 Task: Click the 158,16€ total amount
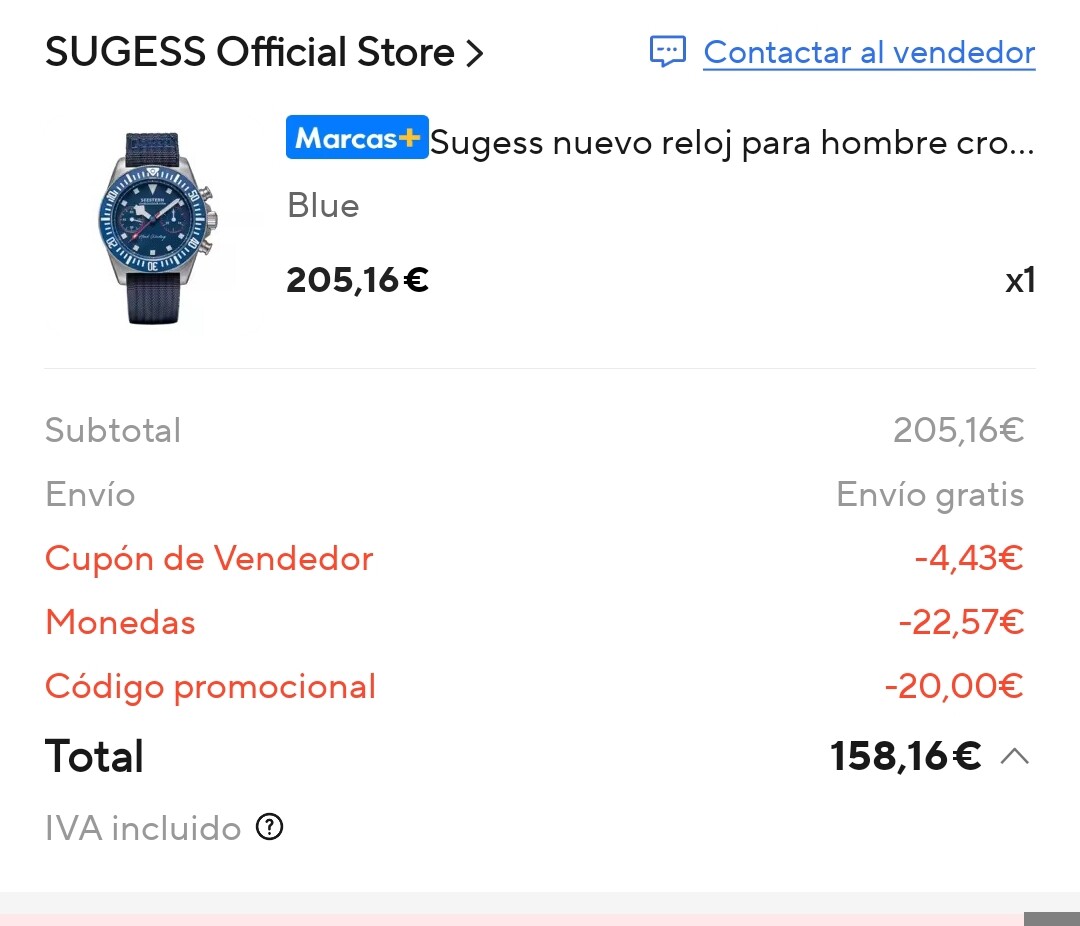coord(906,756)
